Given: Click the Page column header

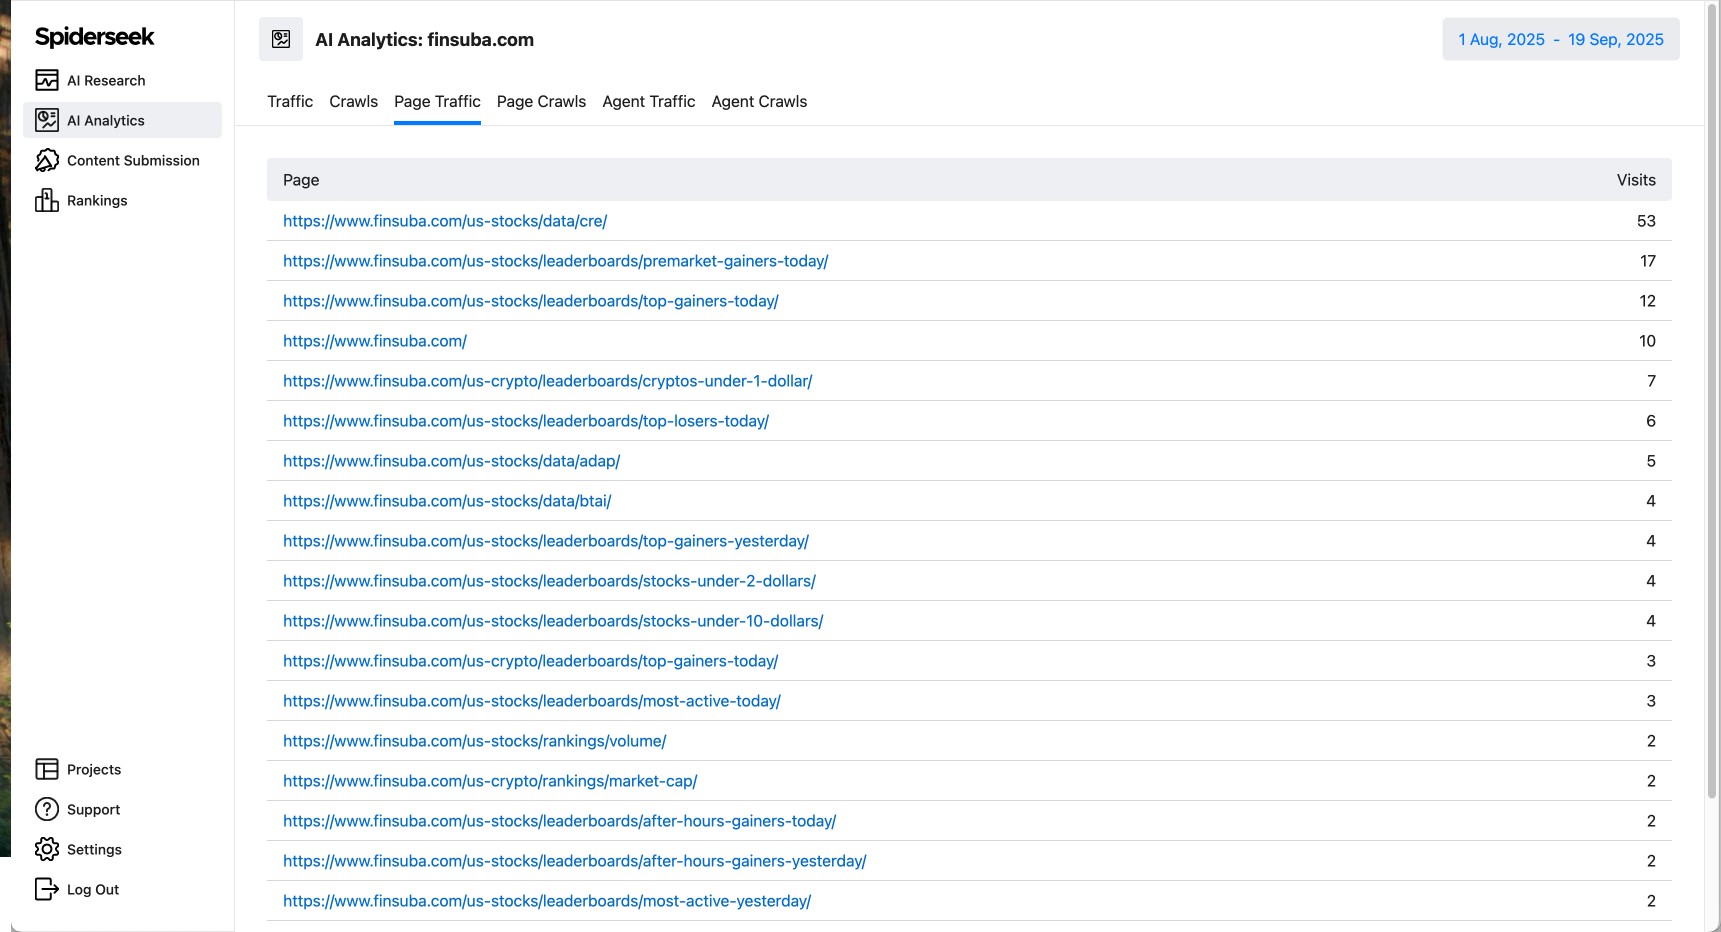Looking at the screenshot, I should [301, 180].
